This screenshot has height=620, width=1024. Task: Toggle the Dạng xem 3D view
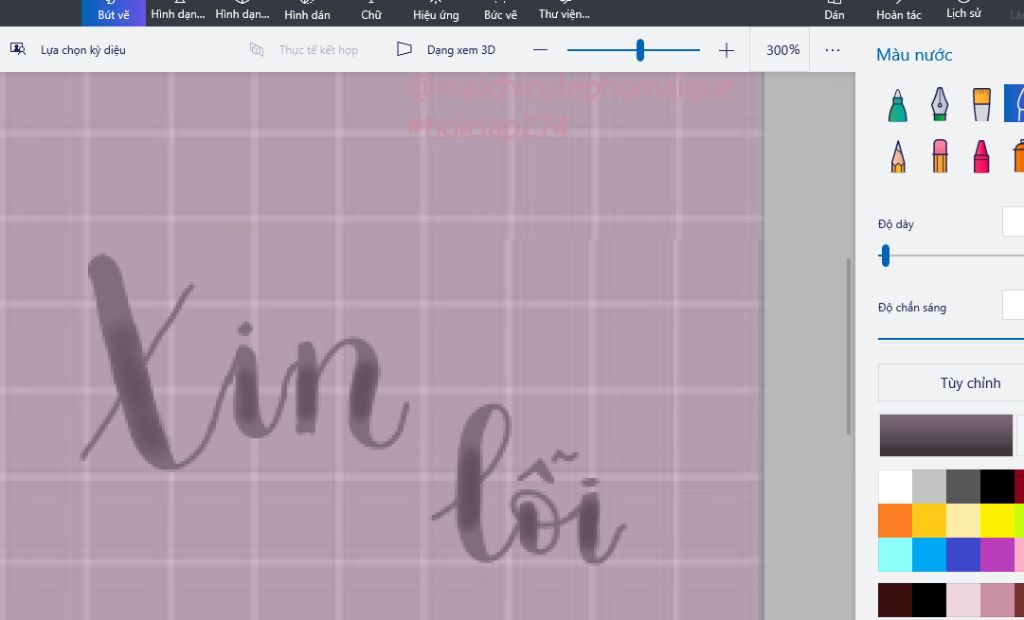pyautogui.click(x=446, y=50)
